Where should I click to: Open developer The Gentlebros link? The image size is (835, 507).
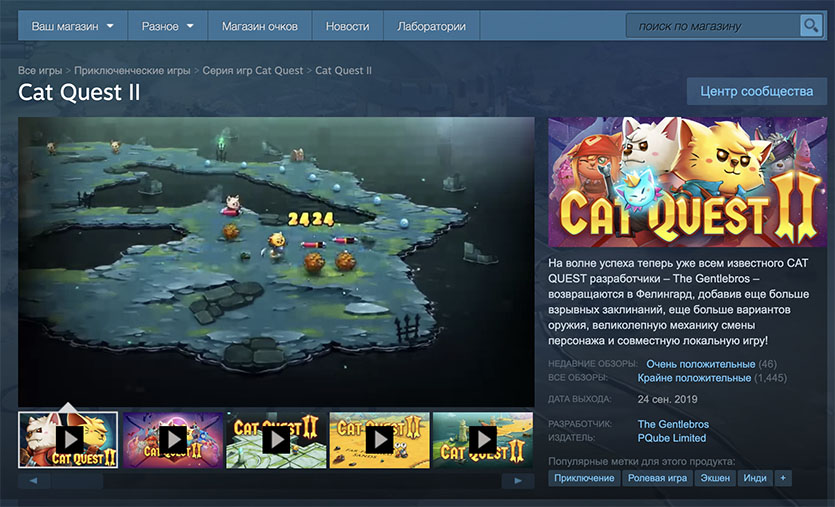673,424
